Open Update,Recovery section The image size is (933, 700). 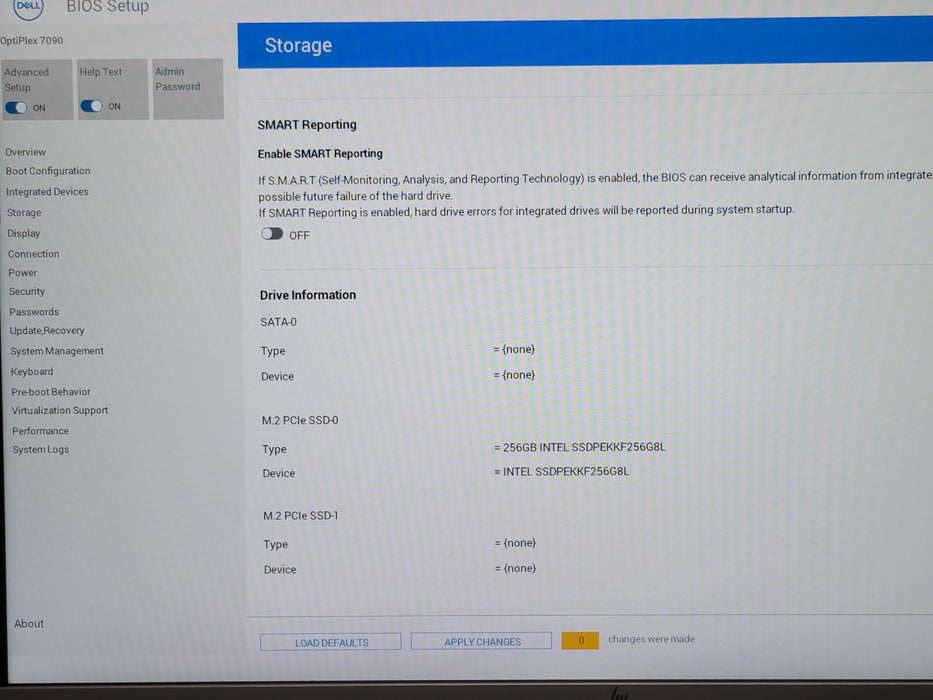(47, 331)
